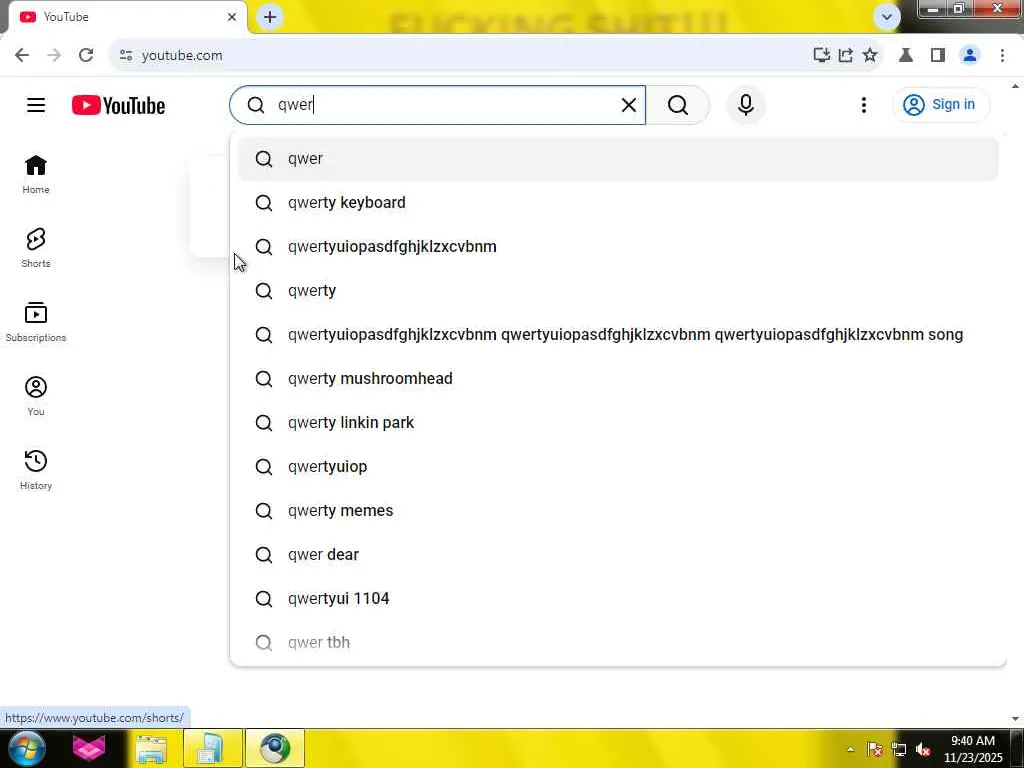Open Shorts from the sidebar
The image size is (1024, 768).
(36, 248)
